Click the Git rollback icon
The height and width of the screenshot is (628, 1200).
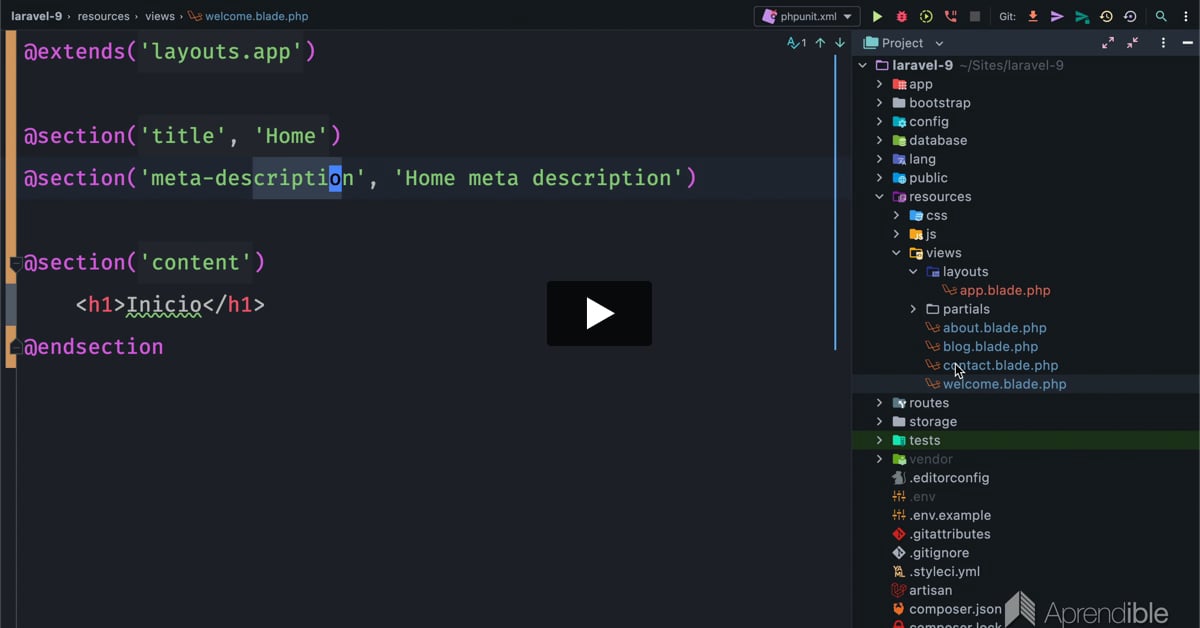tap(1130, 16)
